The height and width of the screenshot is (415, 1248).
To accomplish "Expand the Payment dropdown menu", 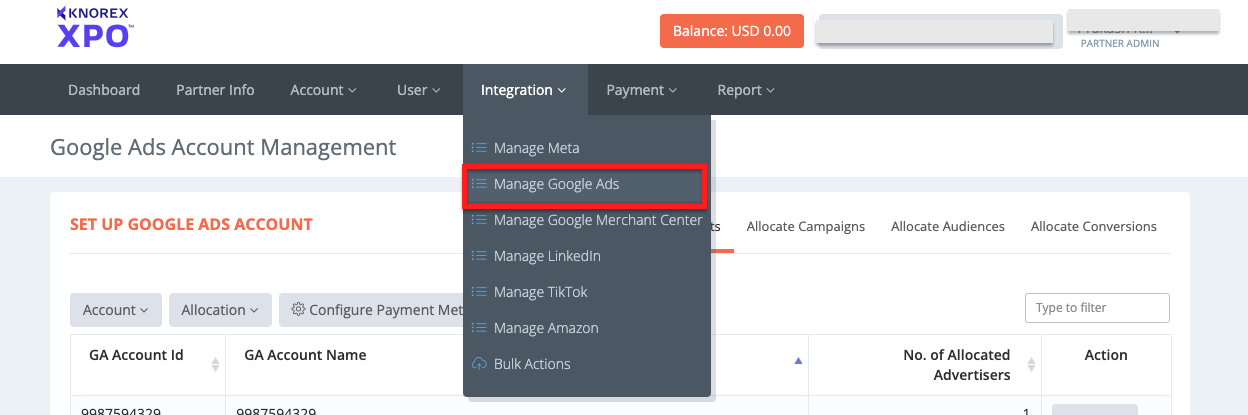I will (x=641, y=90).
